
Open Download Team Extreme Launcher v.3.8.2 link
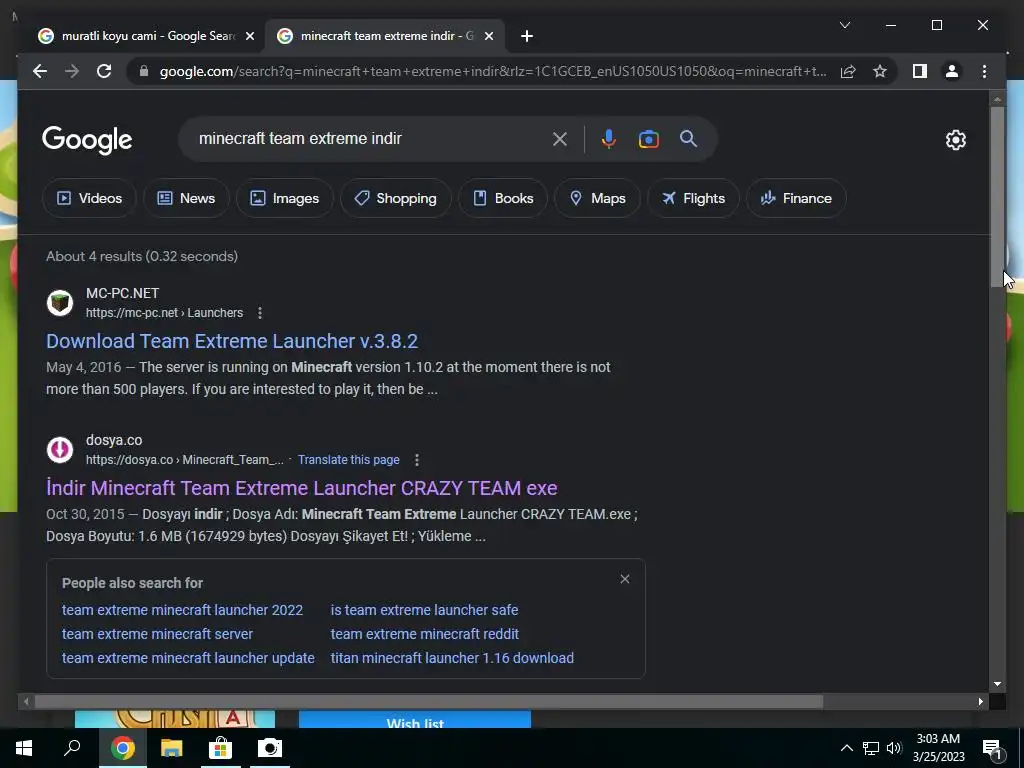click(232, 341)
